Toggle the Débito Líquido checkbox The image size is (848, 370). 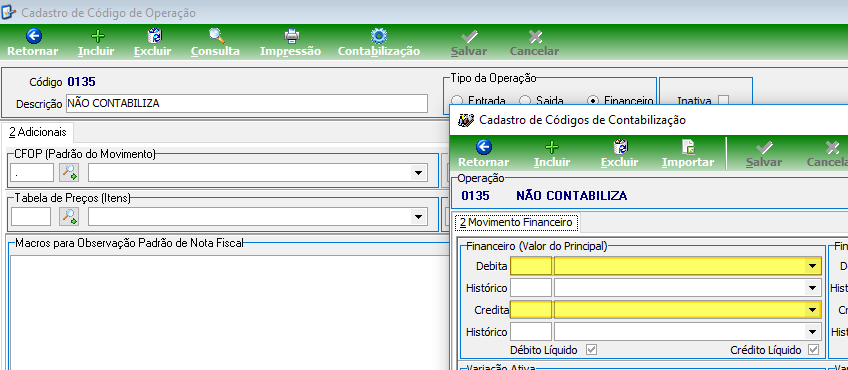coord(592,350)
